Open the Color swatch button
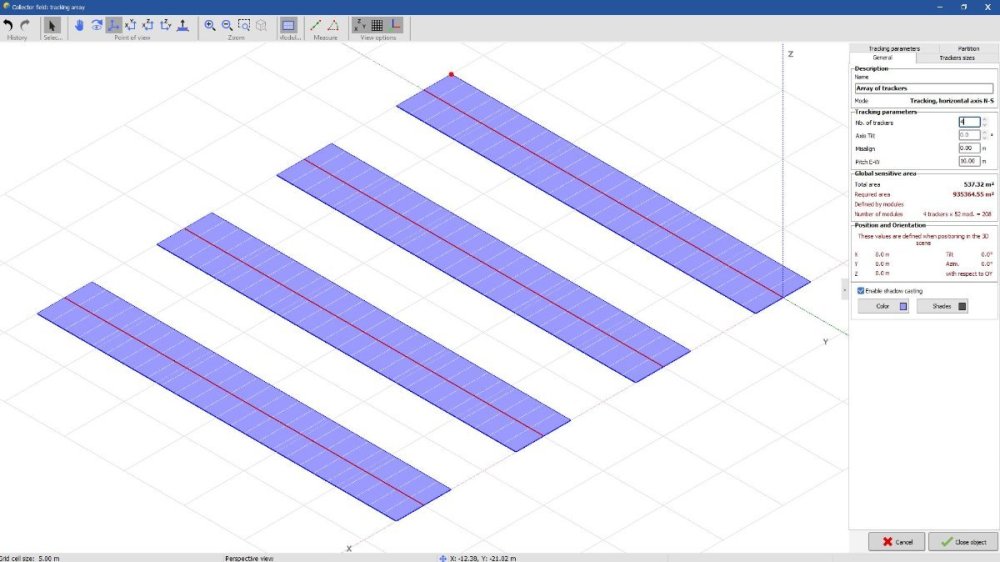The image size is (1000, 562). click(x=883, y=307)
